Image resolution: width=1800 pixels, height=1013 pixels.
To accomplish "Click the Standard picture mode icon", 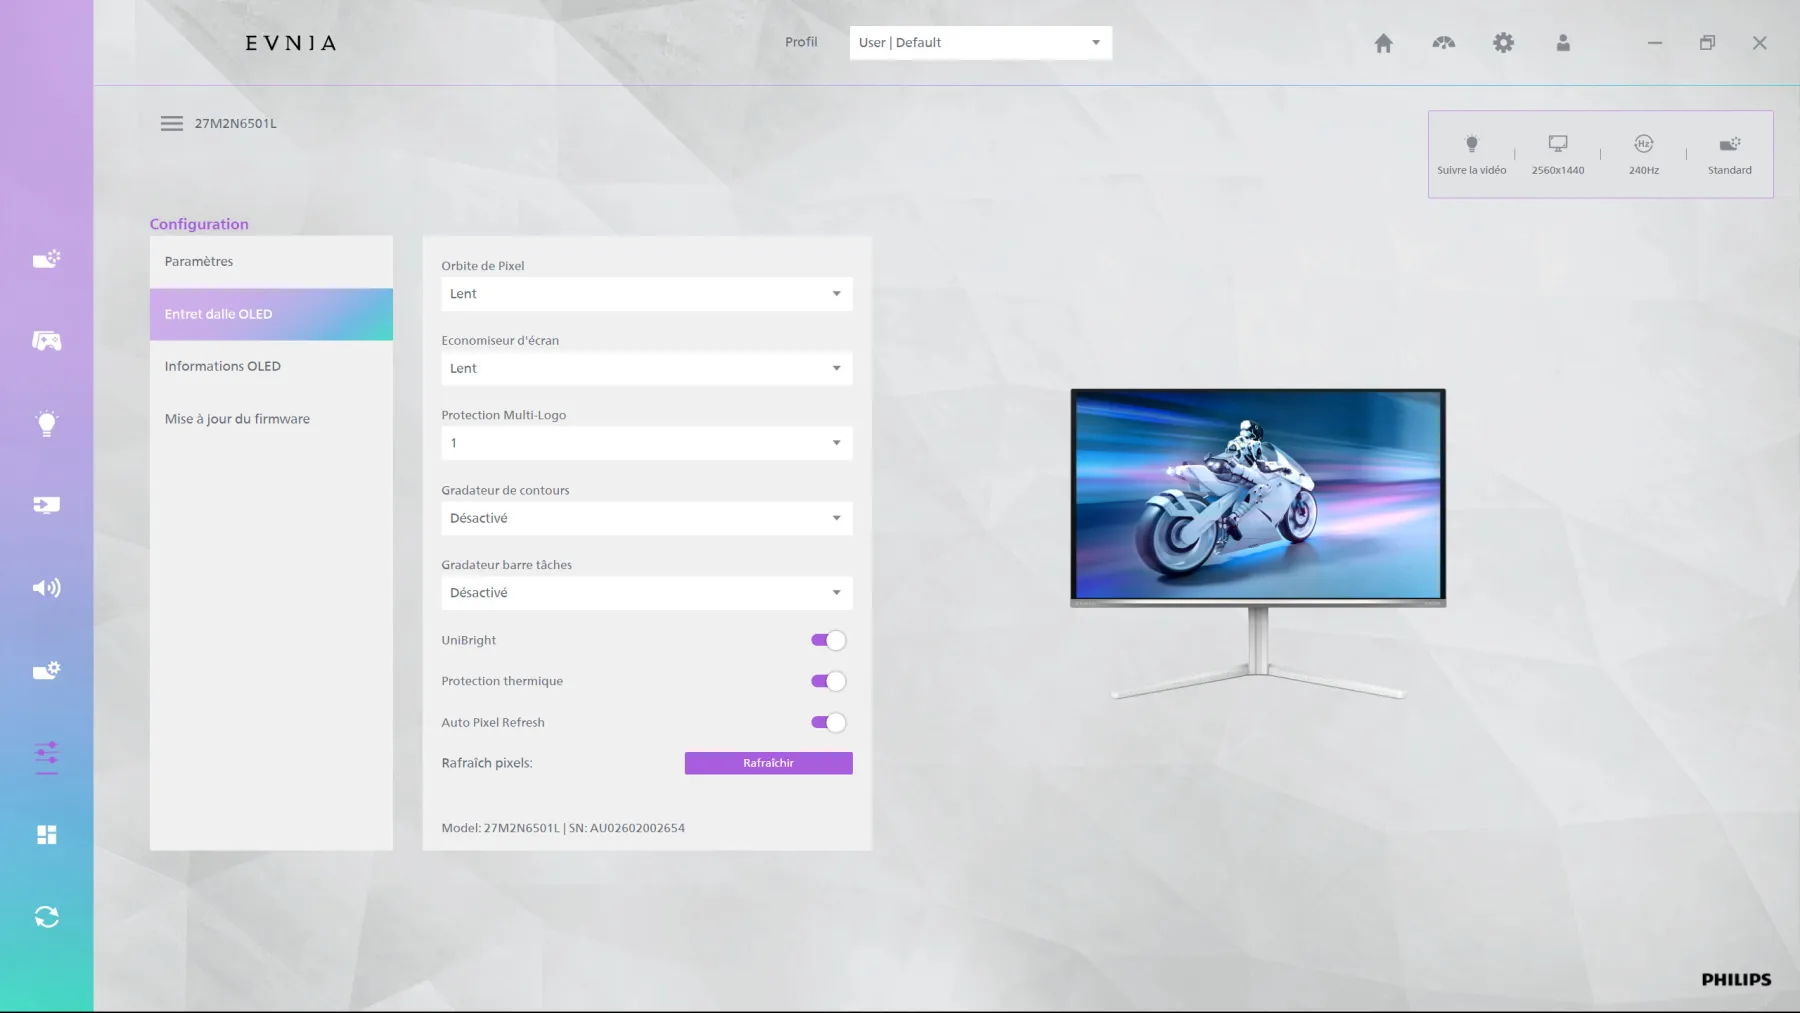I will [x=1730, y=144].
